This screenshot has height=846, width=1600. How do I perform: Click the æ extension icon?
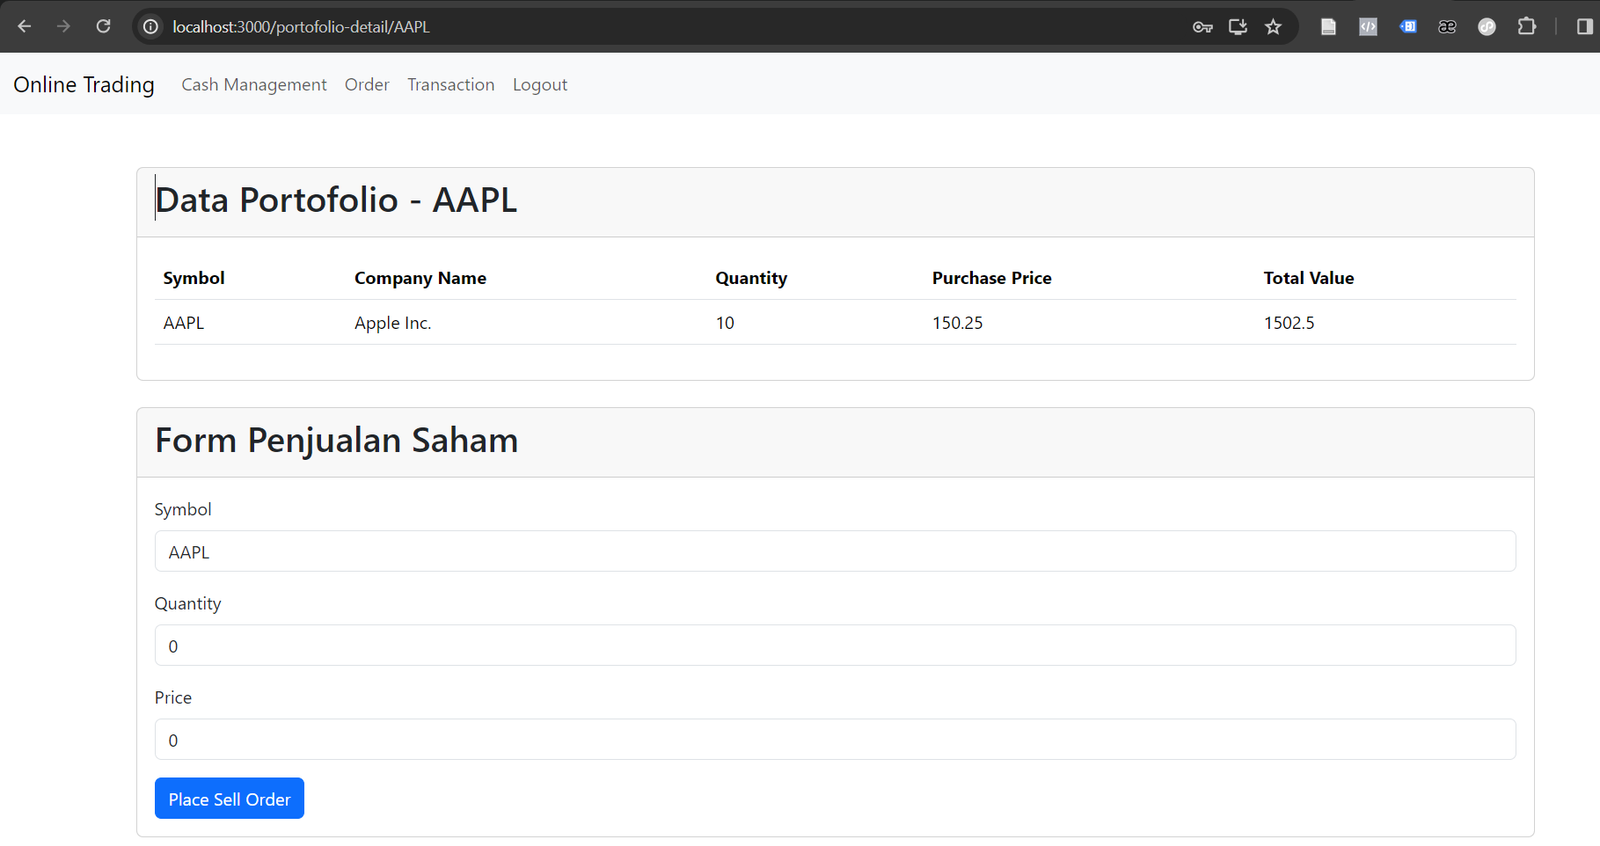point(1447,27)
